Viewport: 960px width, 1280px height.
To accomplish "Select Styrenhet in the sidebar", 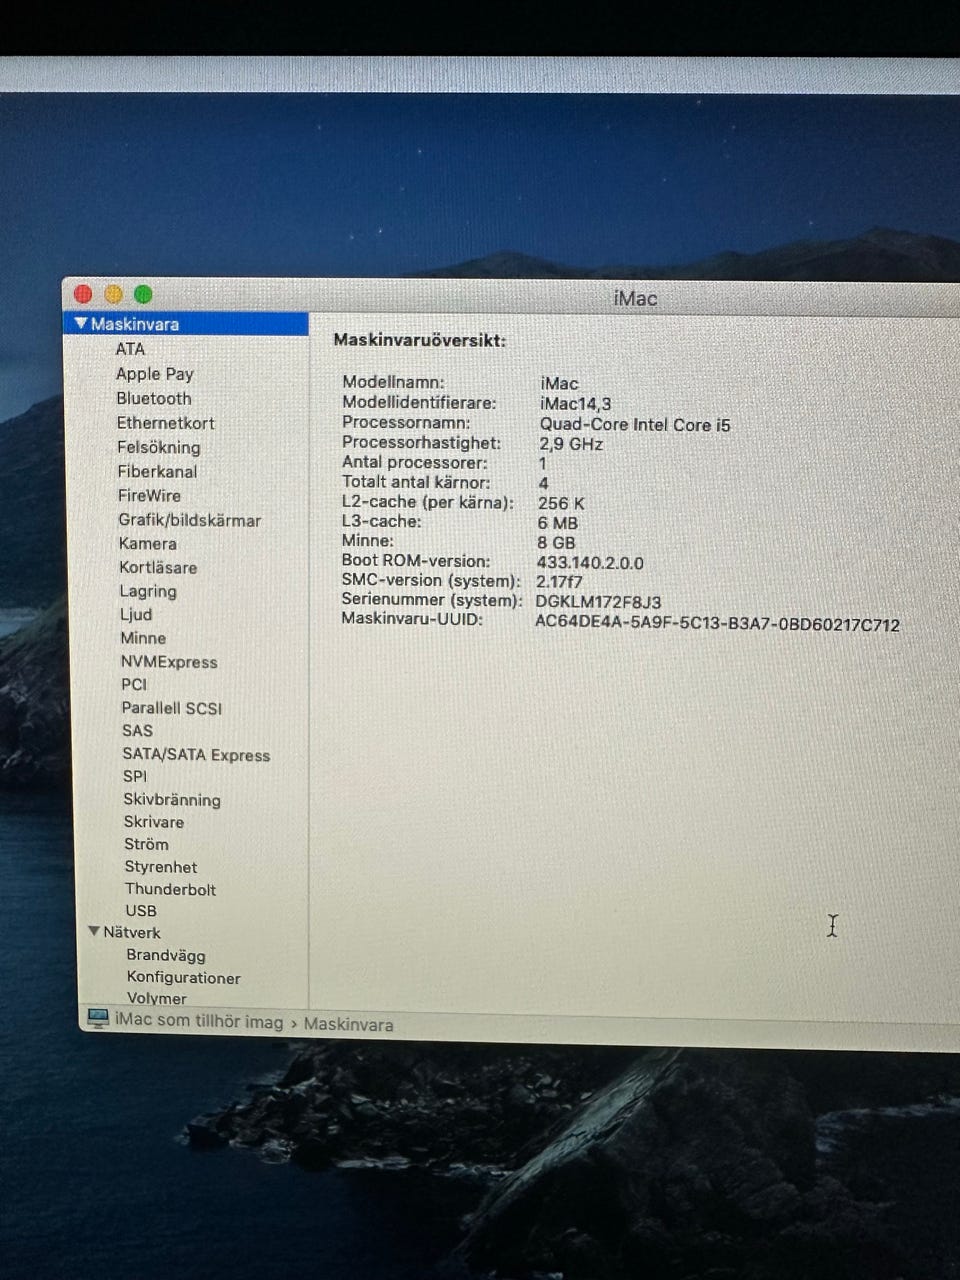I will [x=160, y=867].
